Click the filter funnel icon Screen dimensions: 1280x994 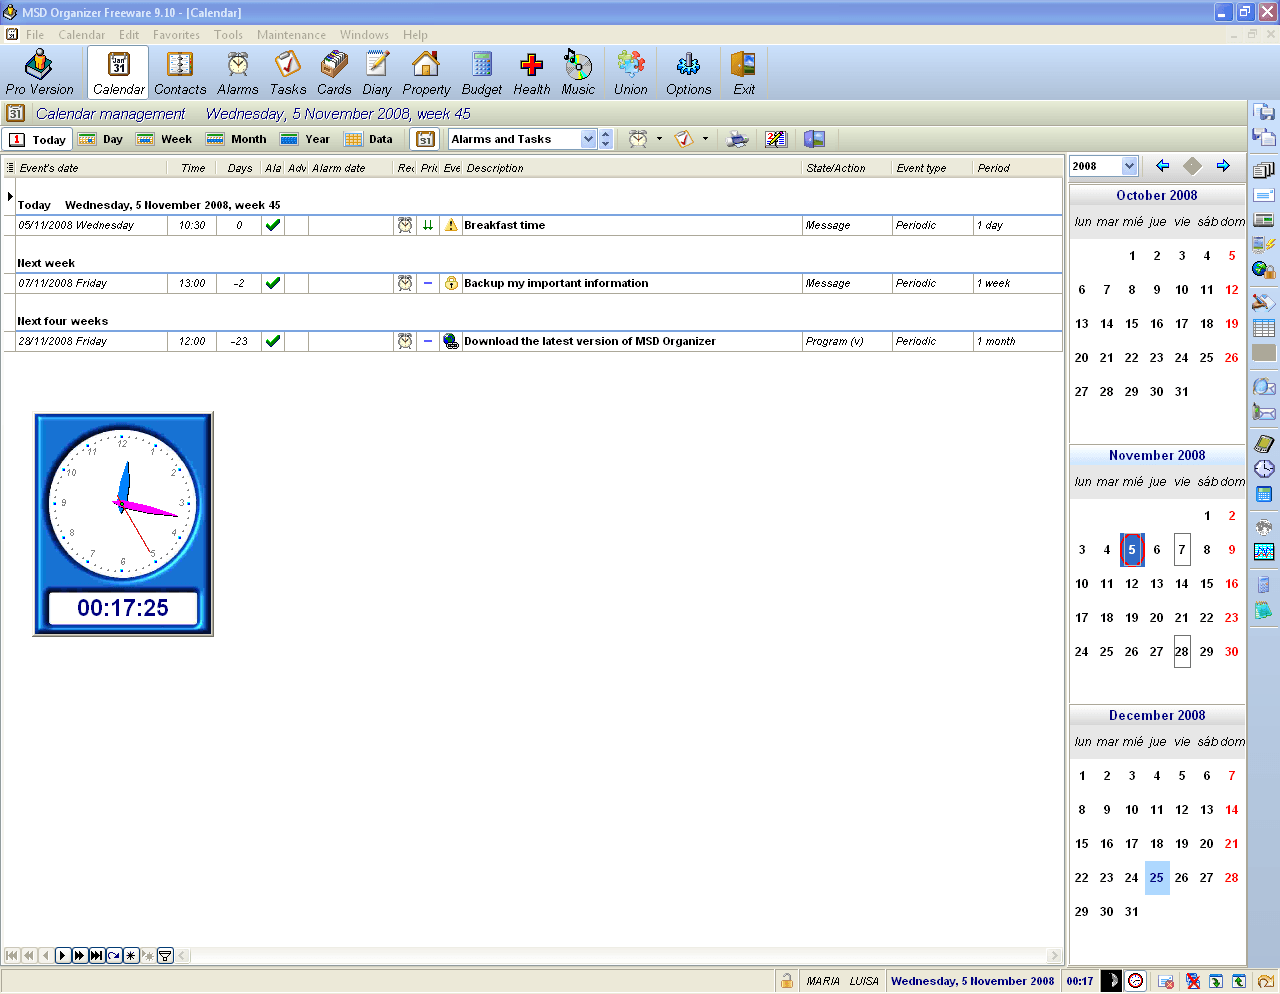coord(166,956)
